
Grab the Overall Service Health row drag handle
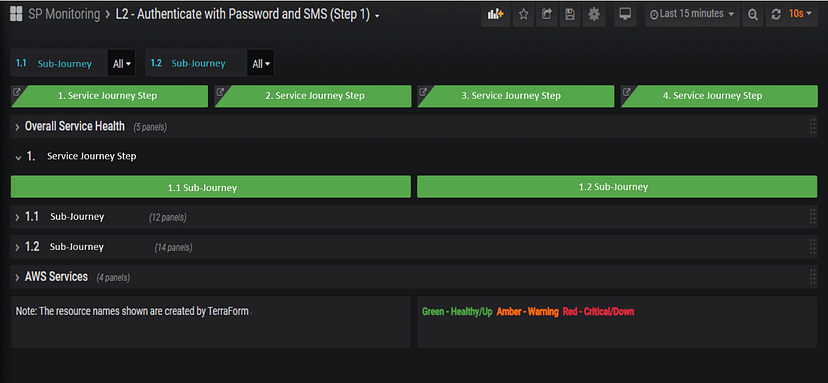pos(813,126)
